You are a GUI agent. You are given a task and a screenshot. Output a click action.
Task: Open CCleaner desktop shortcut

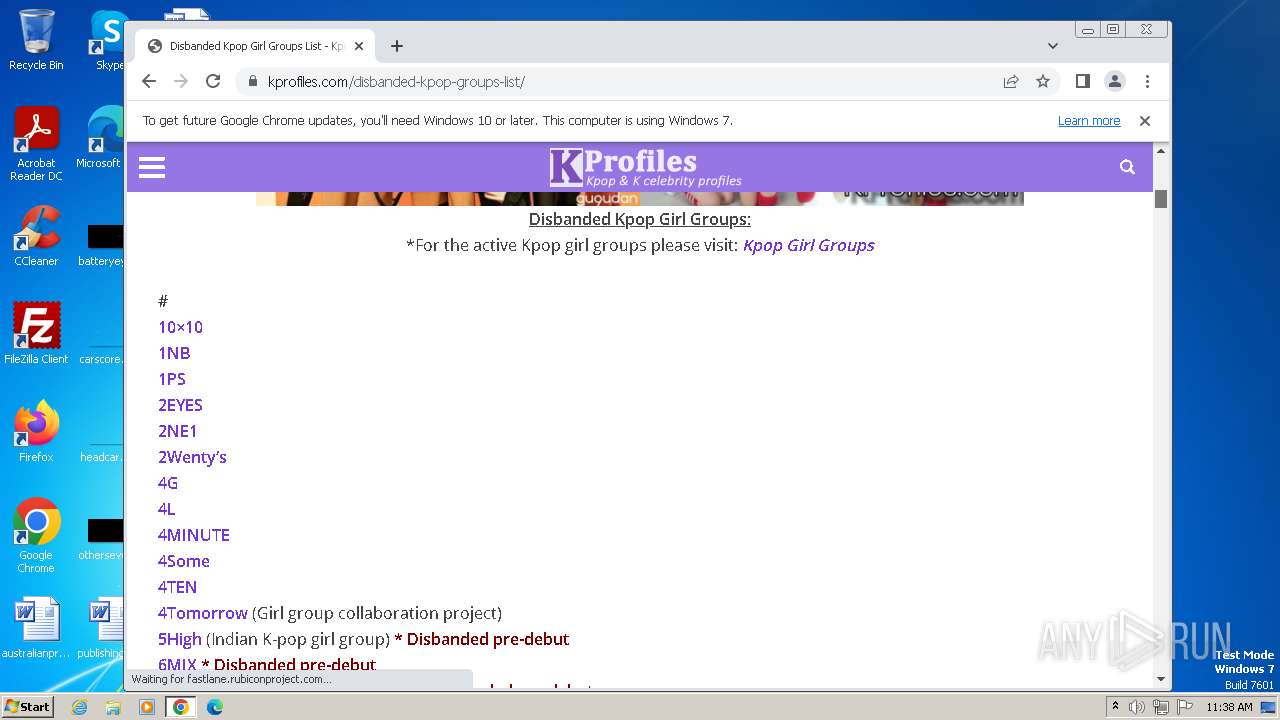click(36, 236)
